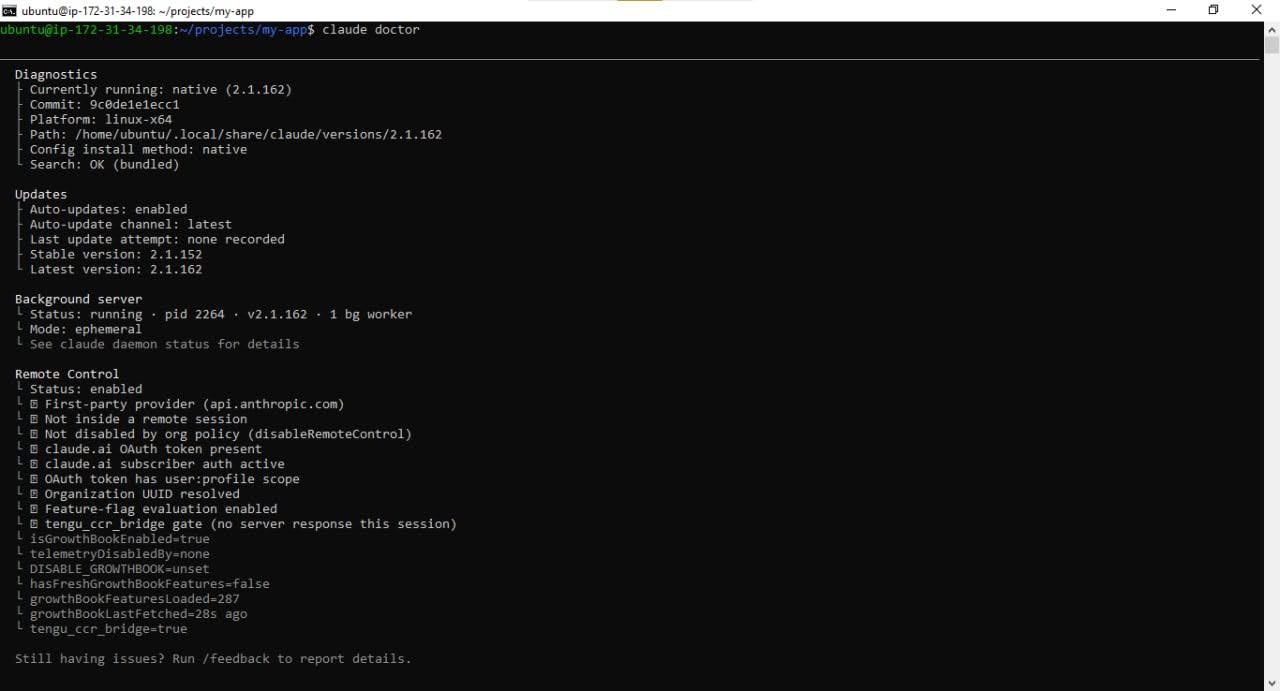Click 'tengu_ccr_bridge=true' line
This screenshot has width=1280, height=691.
108,630
